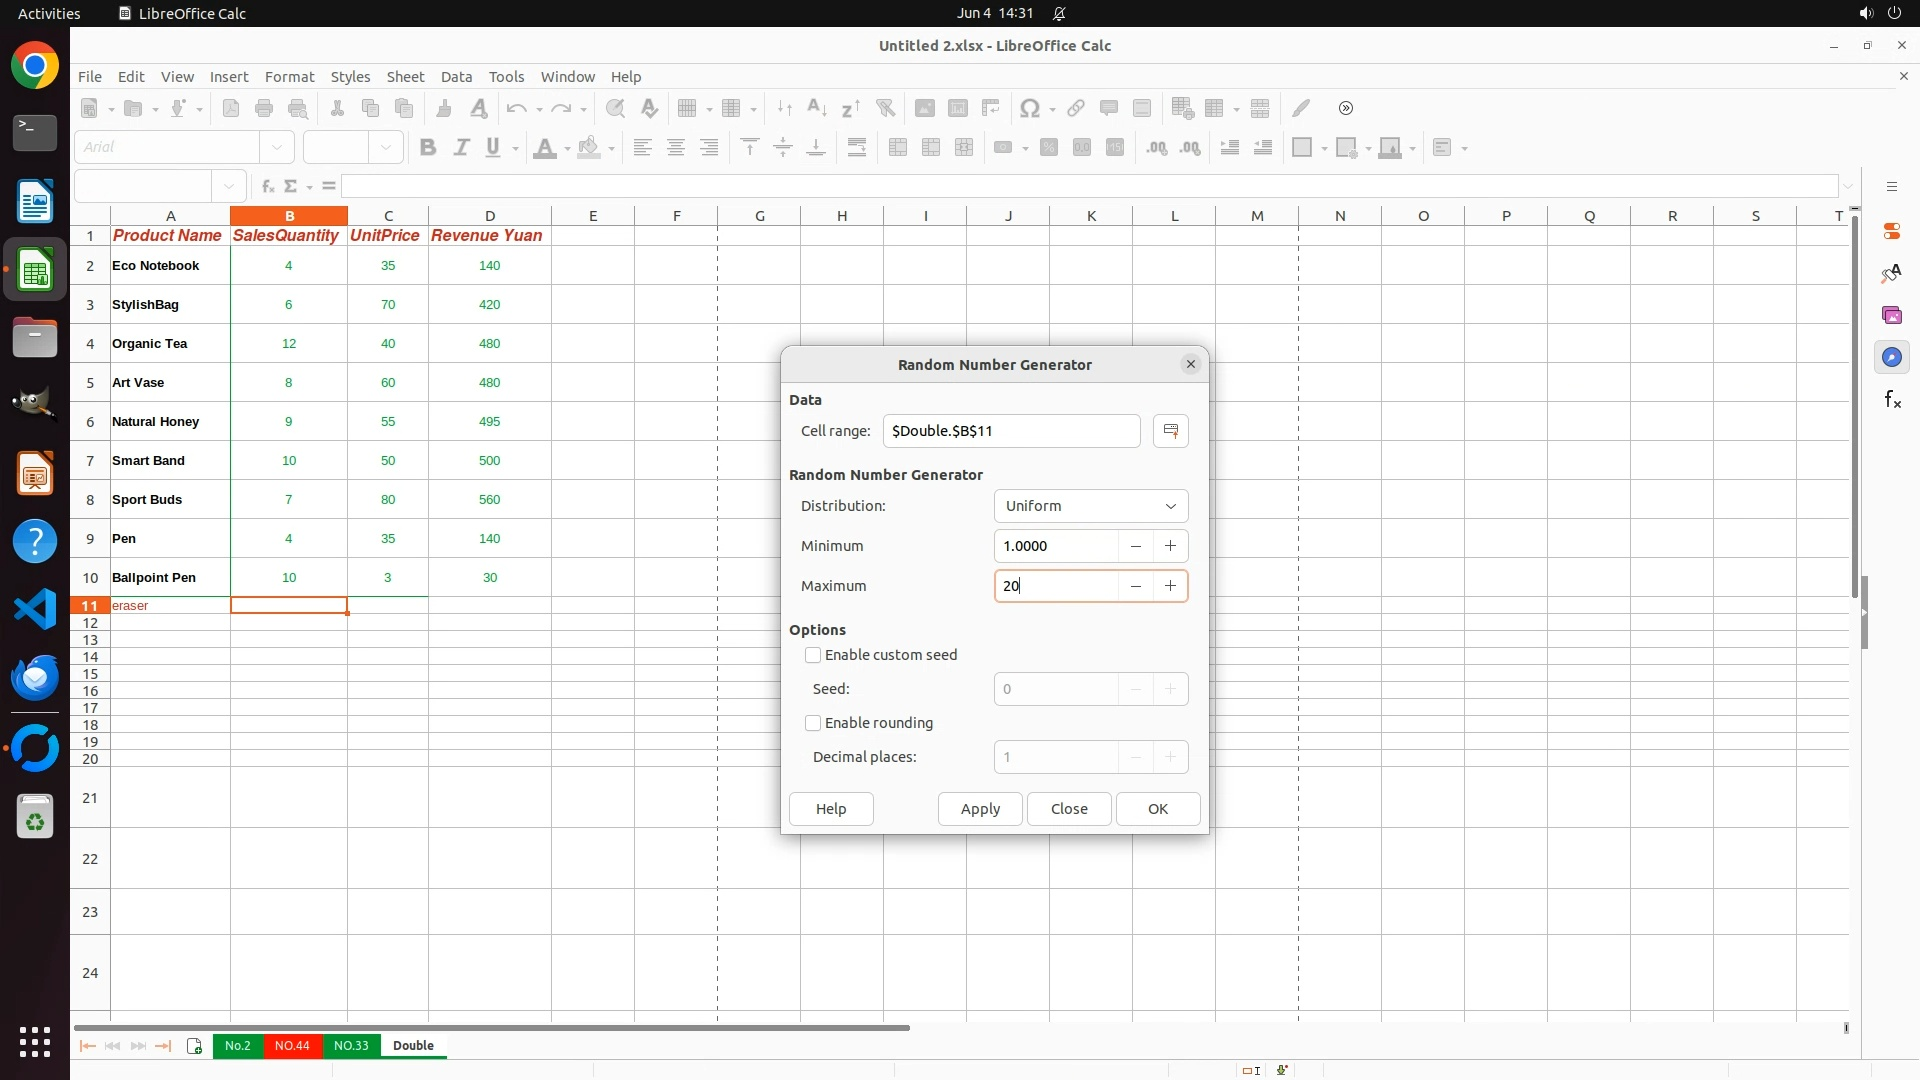Enable custom seed checkbox
Image resolution: width=1920 pixels, height=1080 pixels.
pyautogui.click(x=813, y=655)
